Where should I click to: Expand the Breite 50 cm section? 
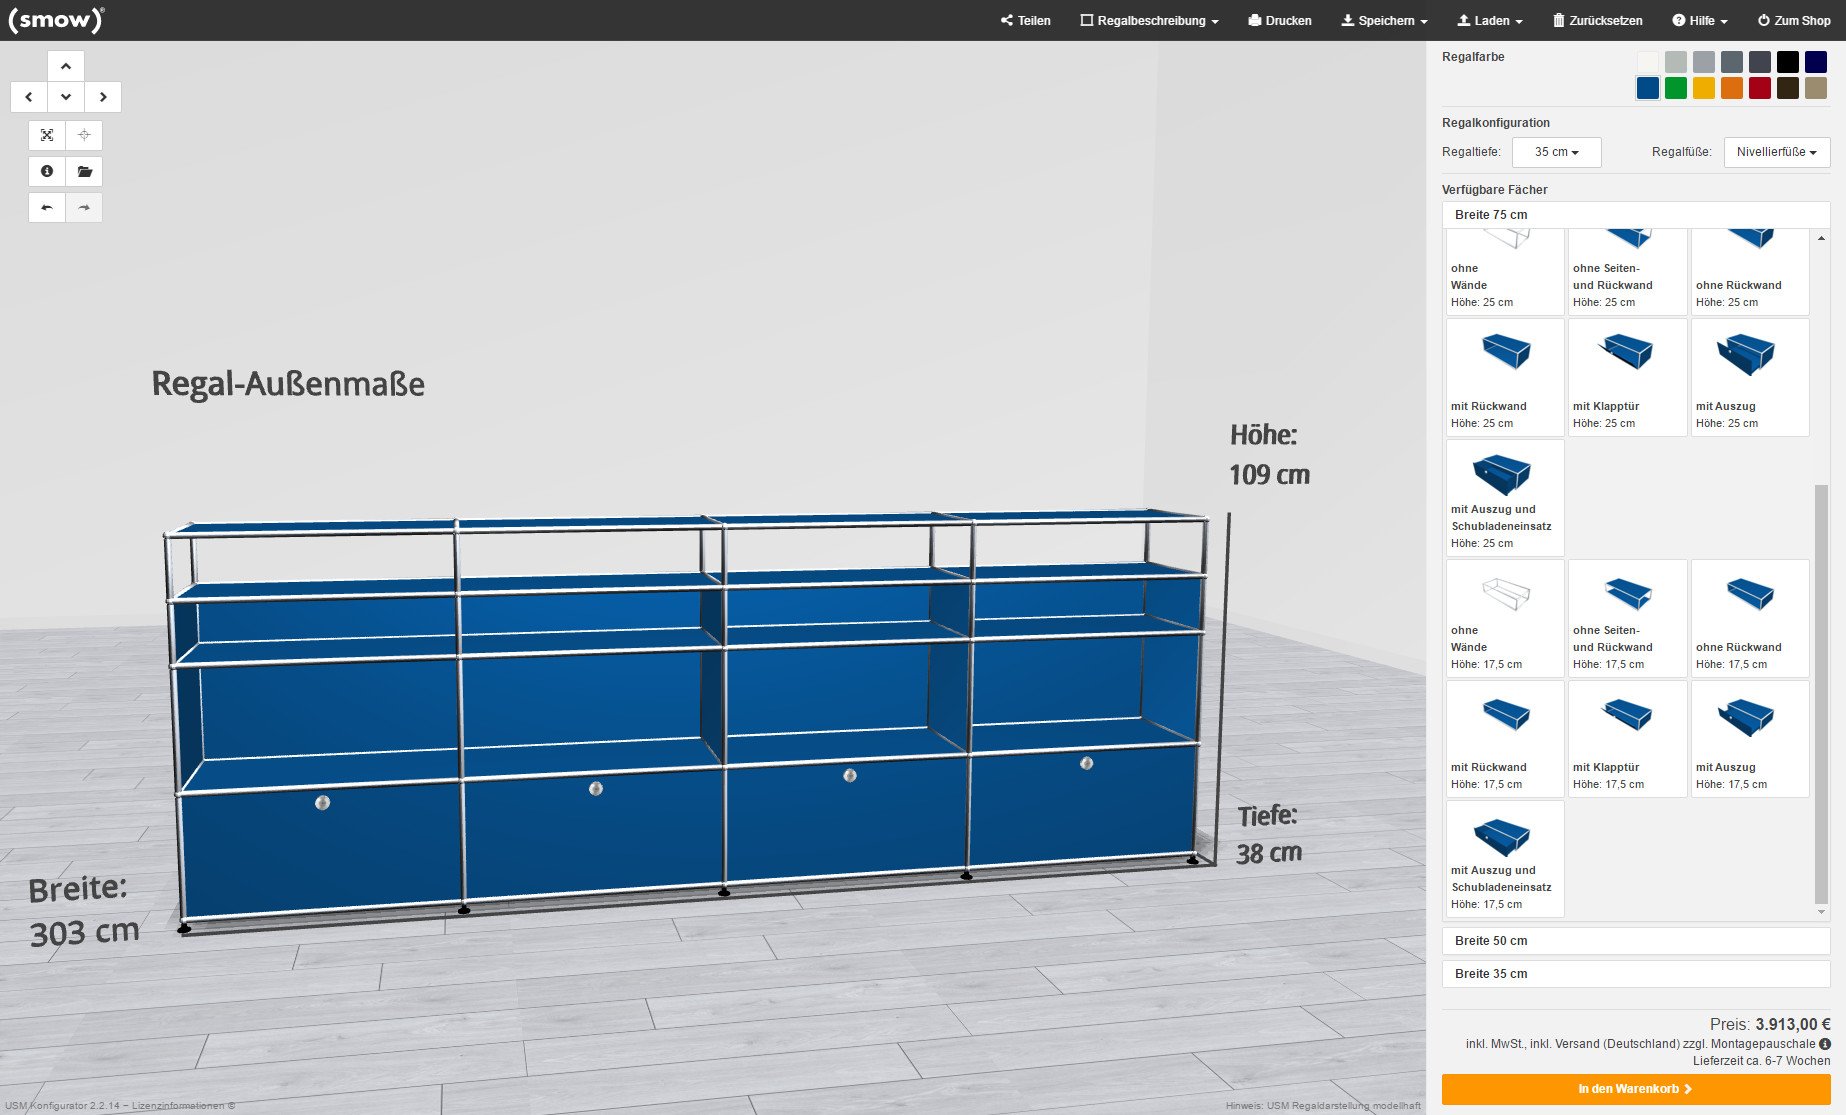(1635, 941)
